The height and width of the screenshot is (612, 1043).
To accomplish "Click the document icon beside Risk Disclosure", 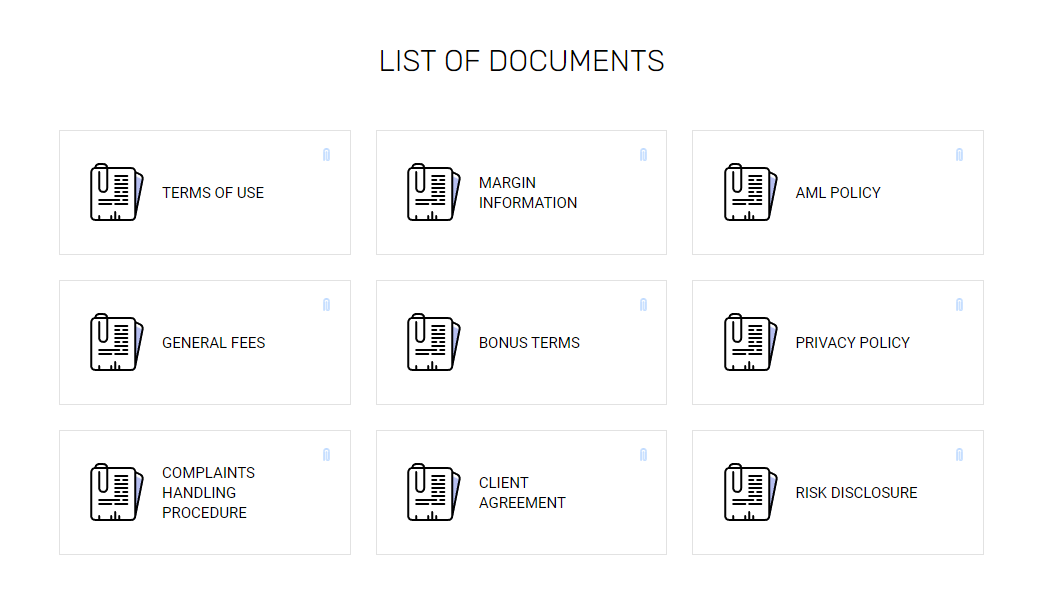I will [x=750, y=492].
